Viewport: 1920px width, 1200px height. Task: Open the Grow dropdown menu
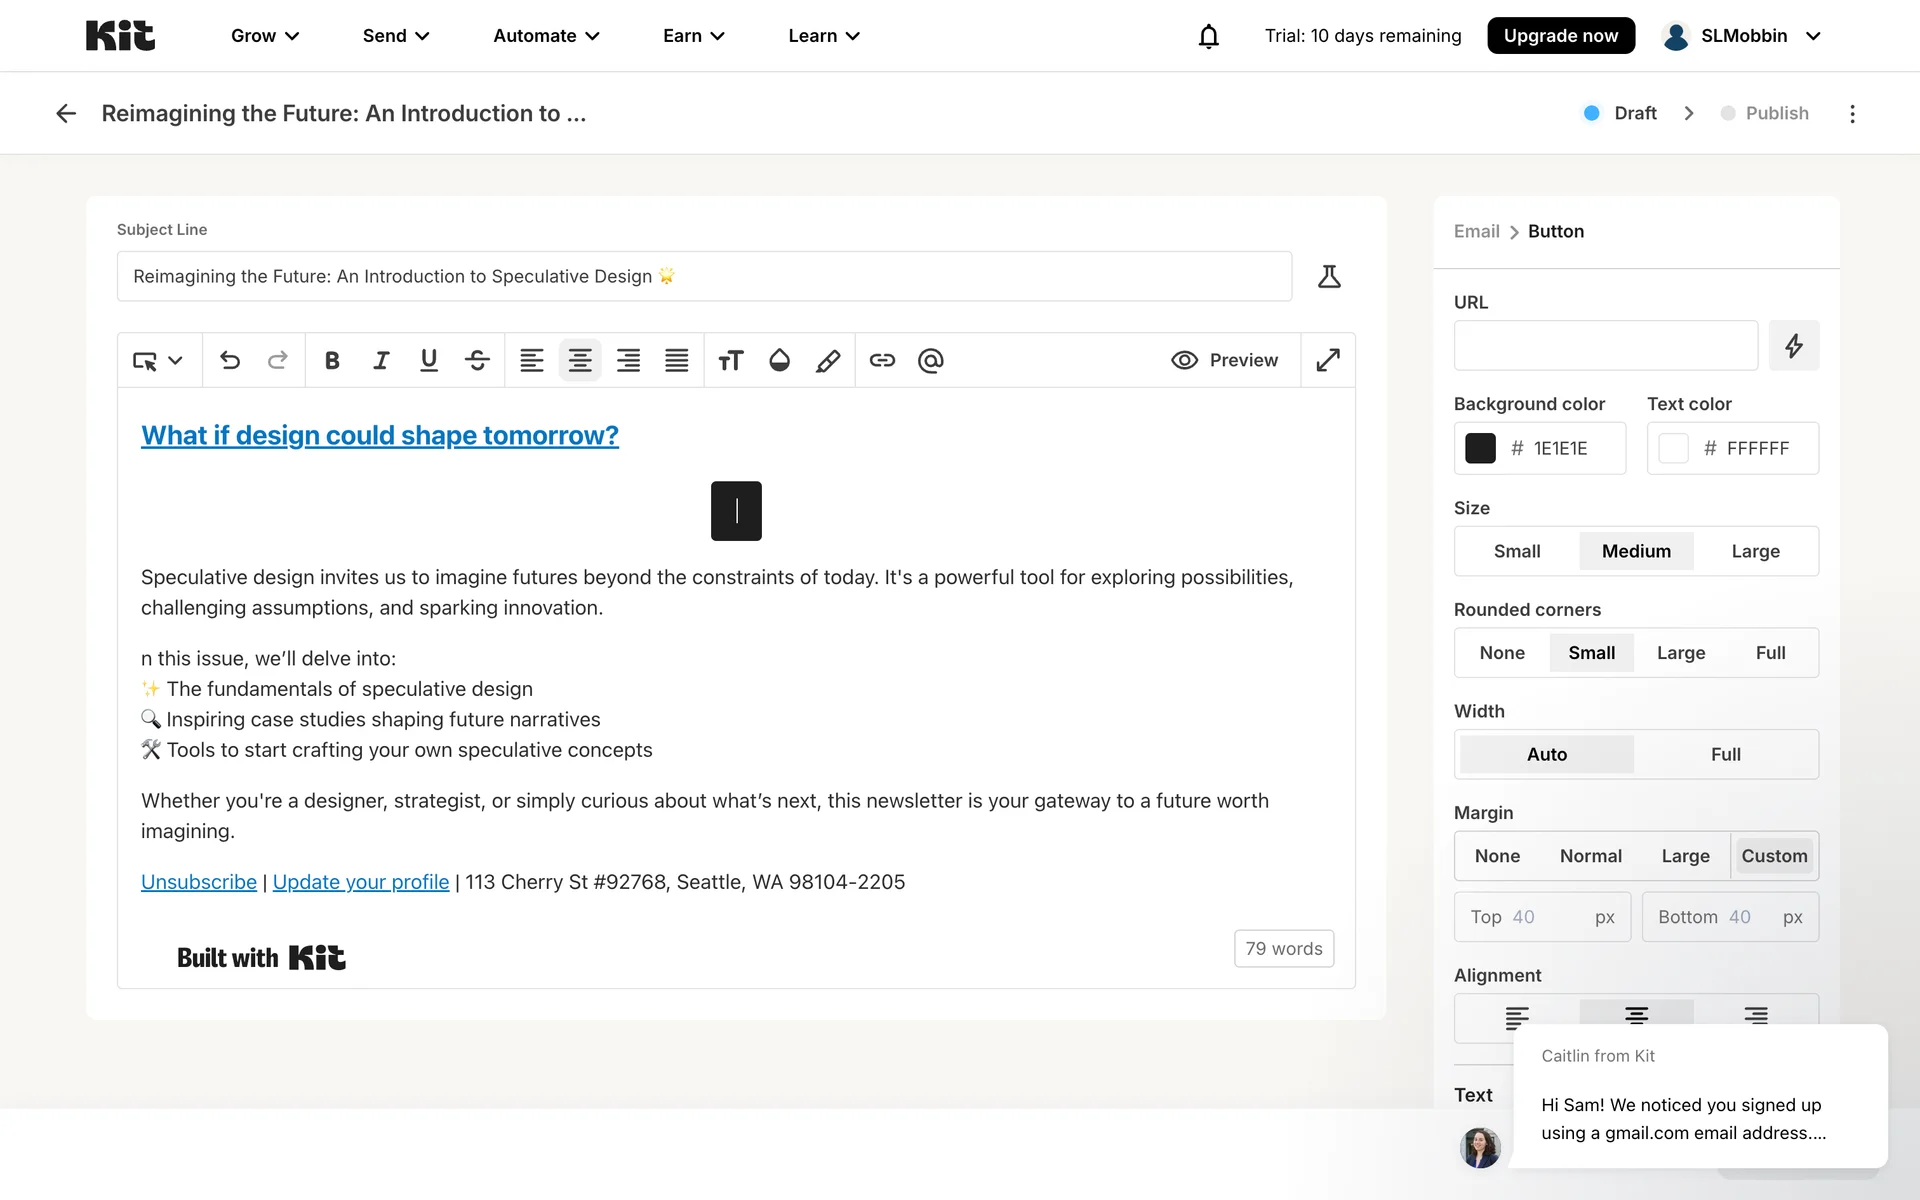(x=265, y=36)
